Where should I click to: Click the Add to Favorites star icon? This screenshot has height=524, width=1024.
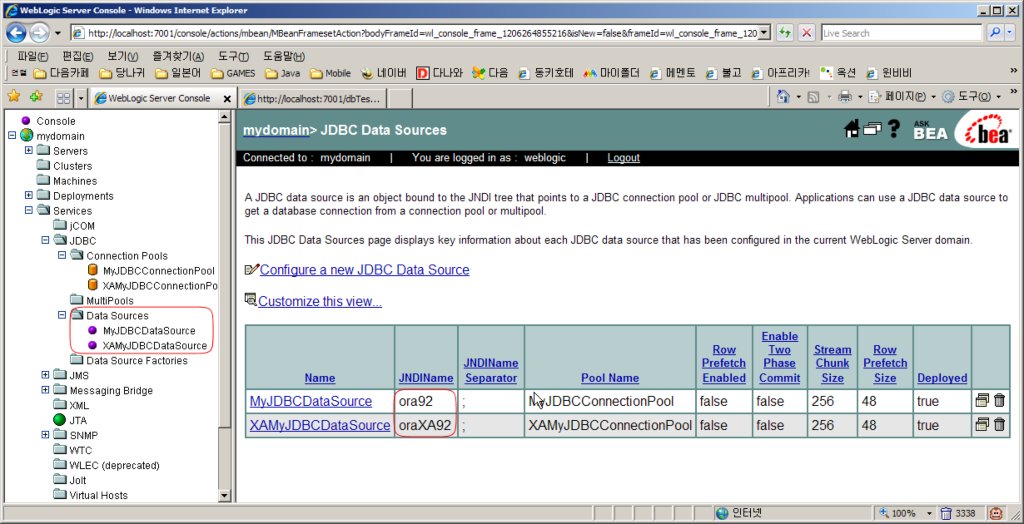coord(36,97)
